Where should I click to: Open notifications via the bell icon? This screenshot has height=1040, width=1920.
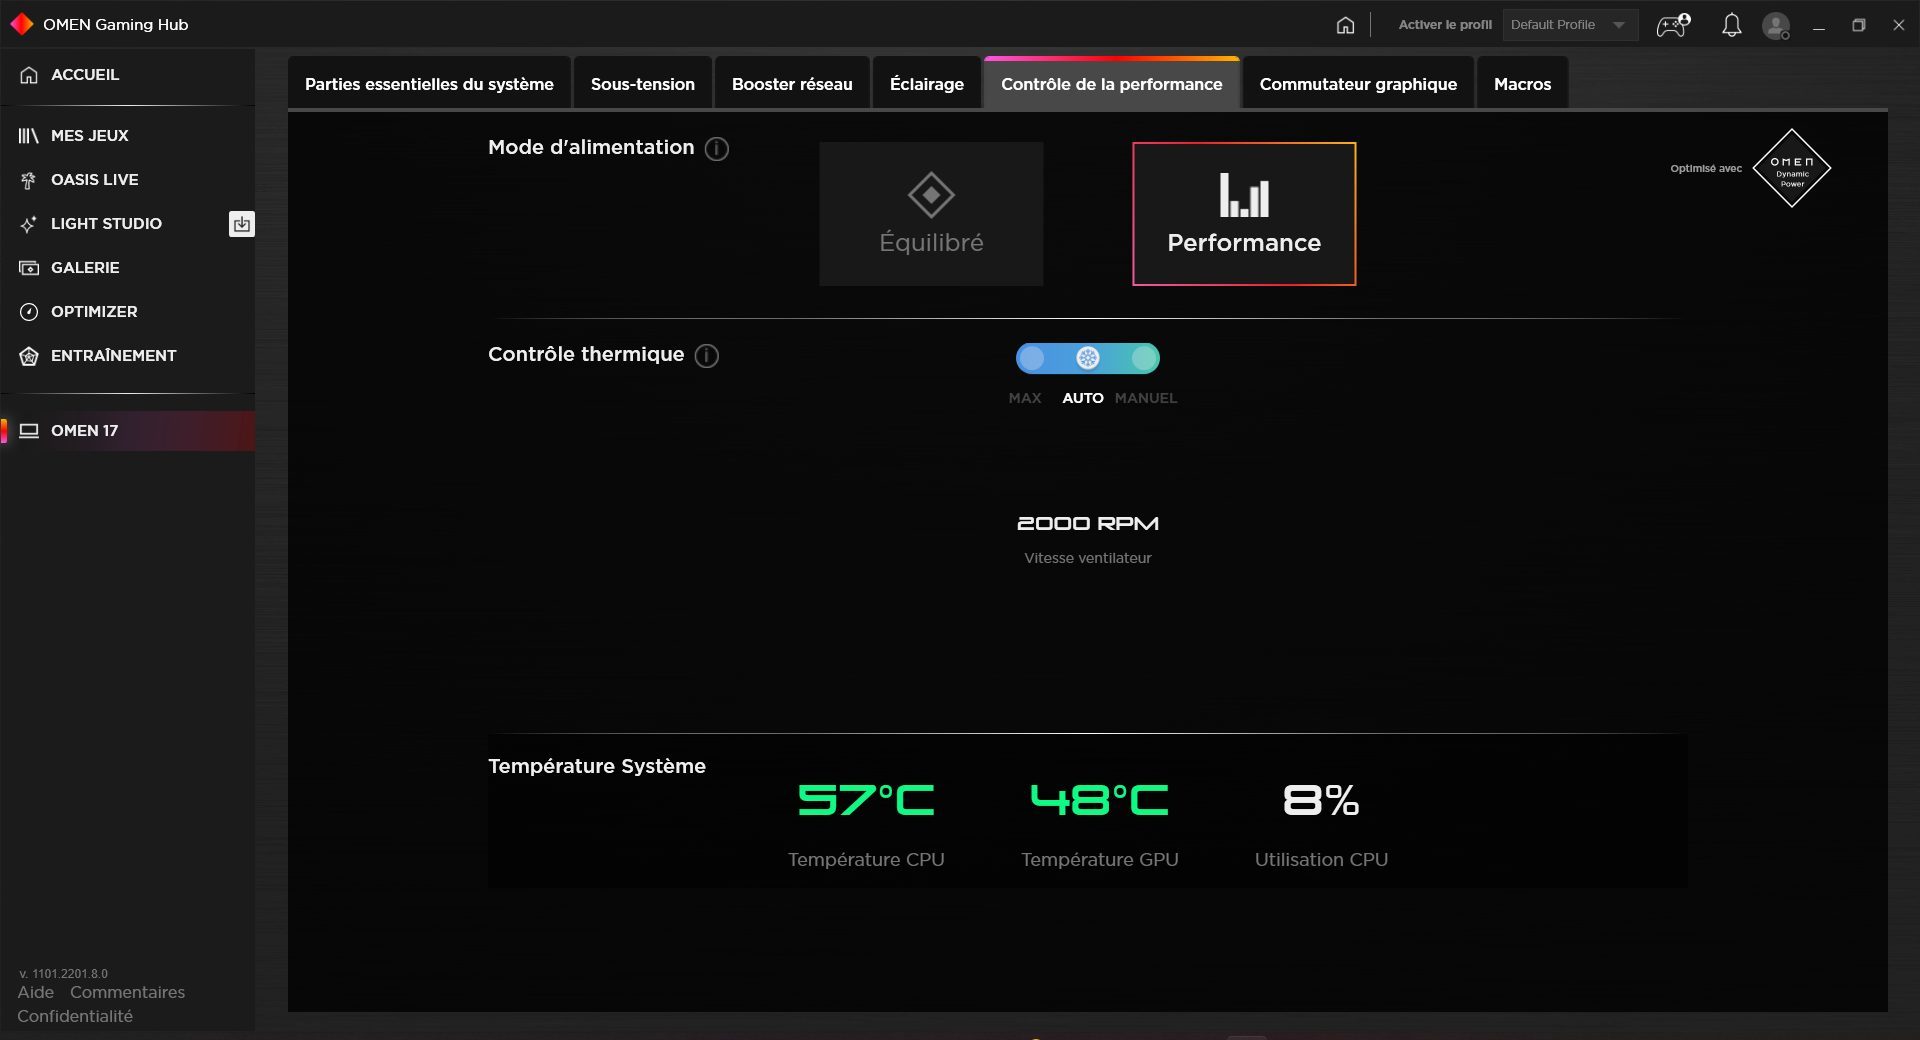pyautogui.click(x=1731, y=25)
